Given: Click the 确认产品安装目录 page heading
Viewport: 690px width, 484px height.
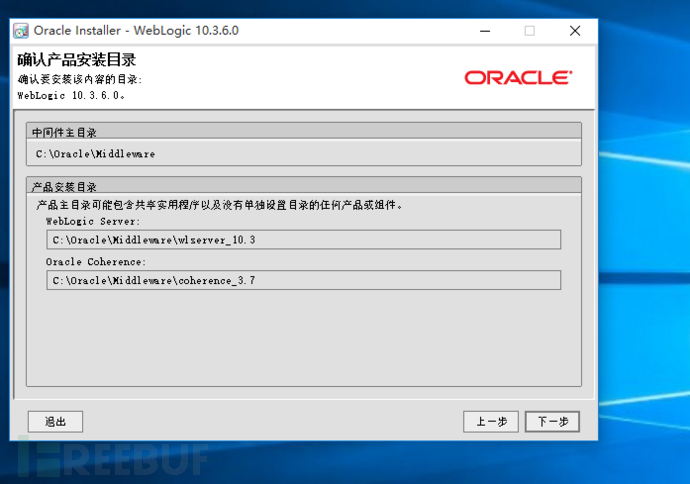Looking at the screenshot, I should (x=77, y=59).
